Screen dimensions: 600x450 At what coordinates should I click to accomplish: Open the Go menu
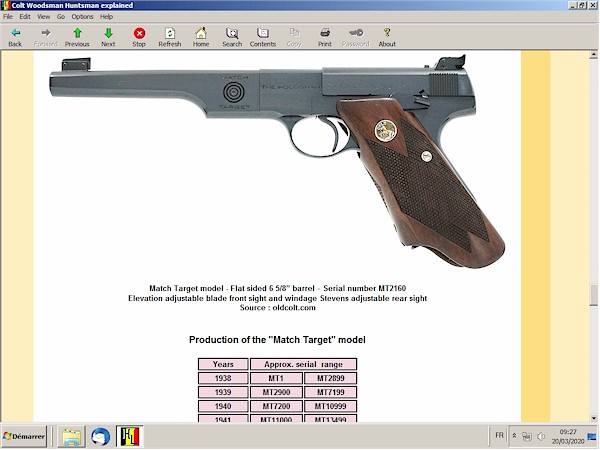(61, 17)
